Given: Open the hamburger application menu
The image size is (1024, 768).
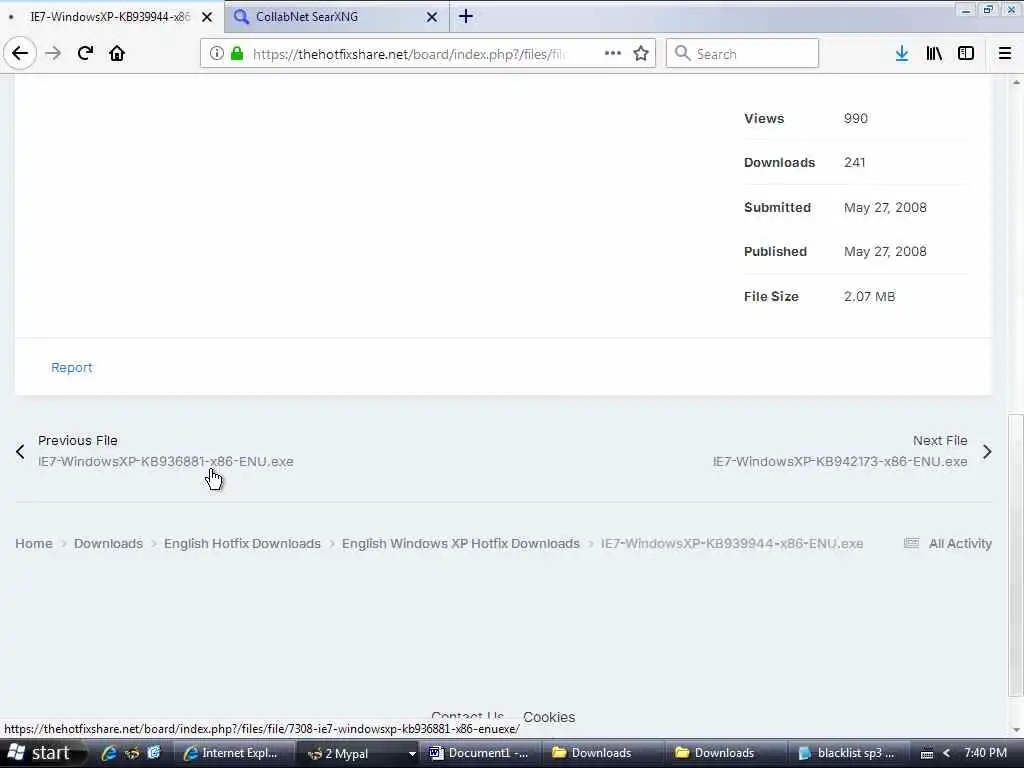Looking at the screenshot, I should 1005,53.
